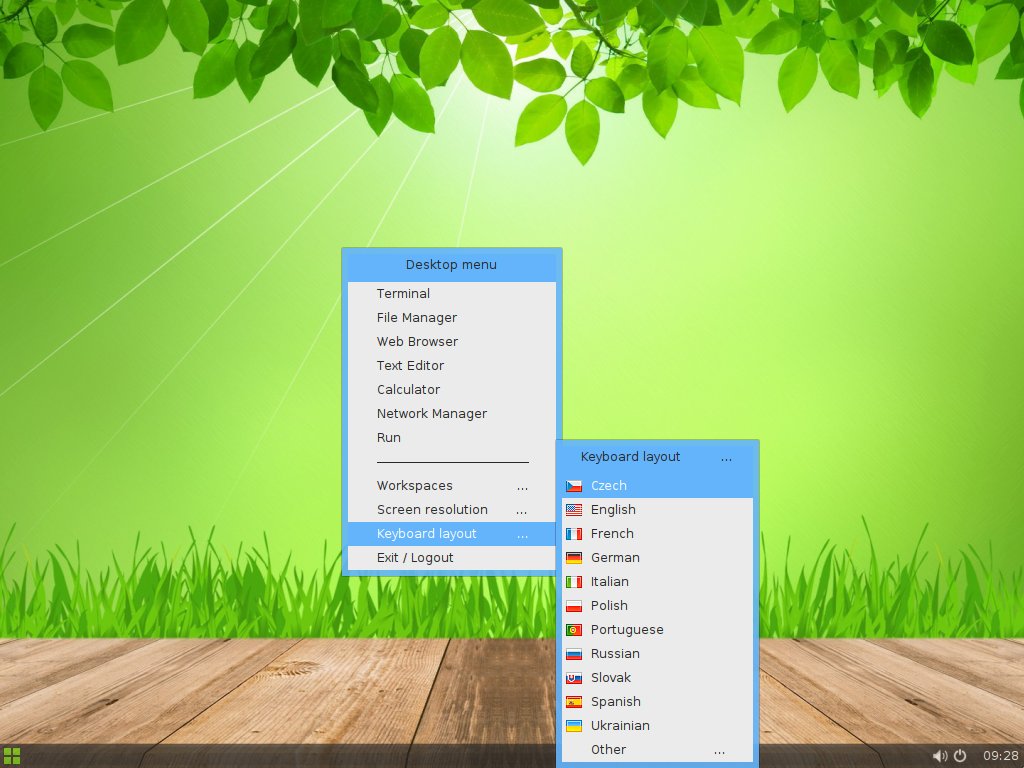Choose the Spanish flag icon
This screenshot has height=768, width=1024.
coord(574,702)
